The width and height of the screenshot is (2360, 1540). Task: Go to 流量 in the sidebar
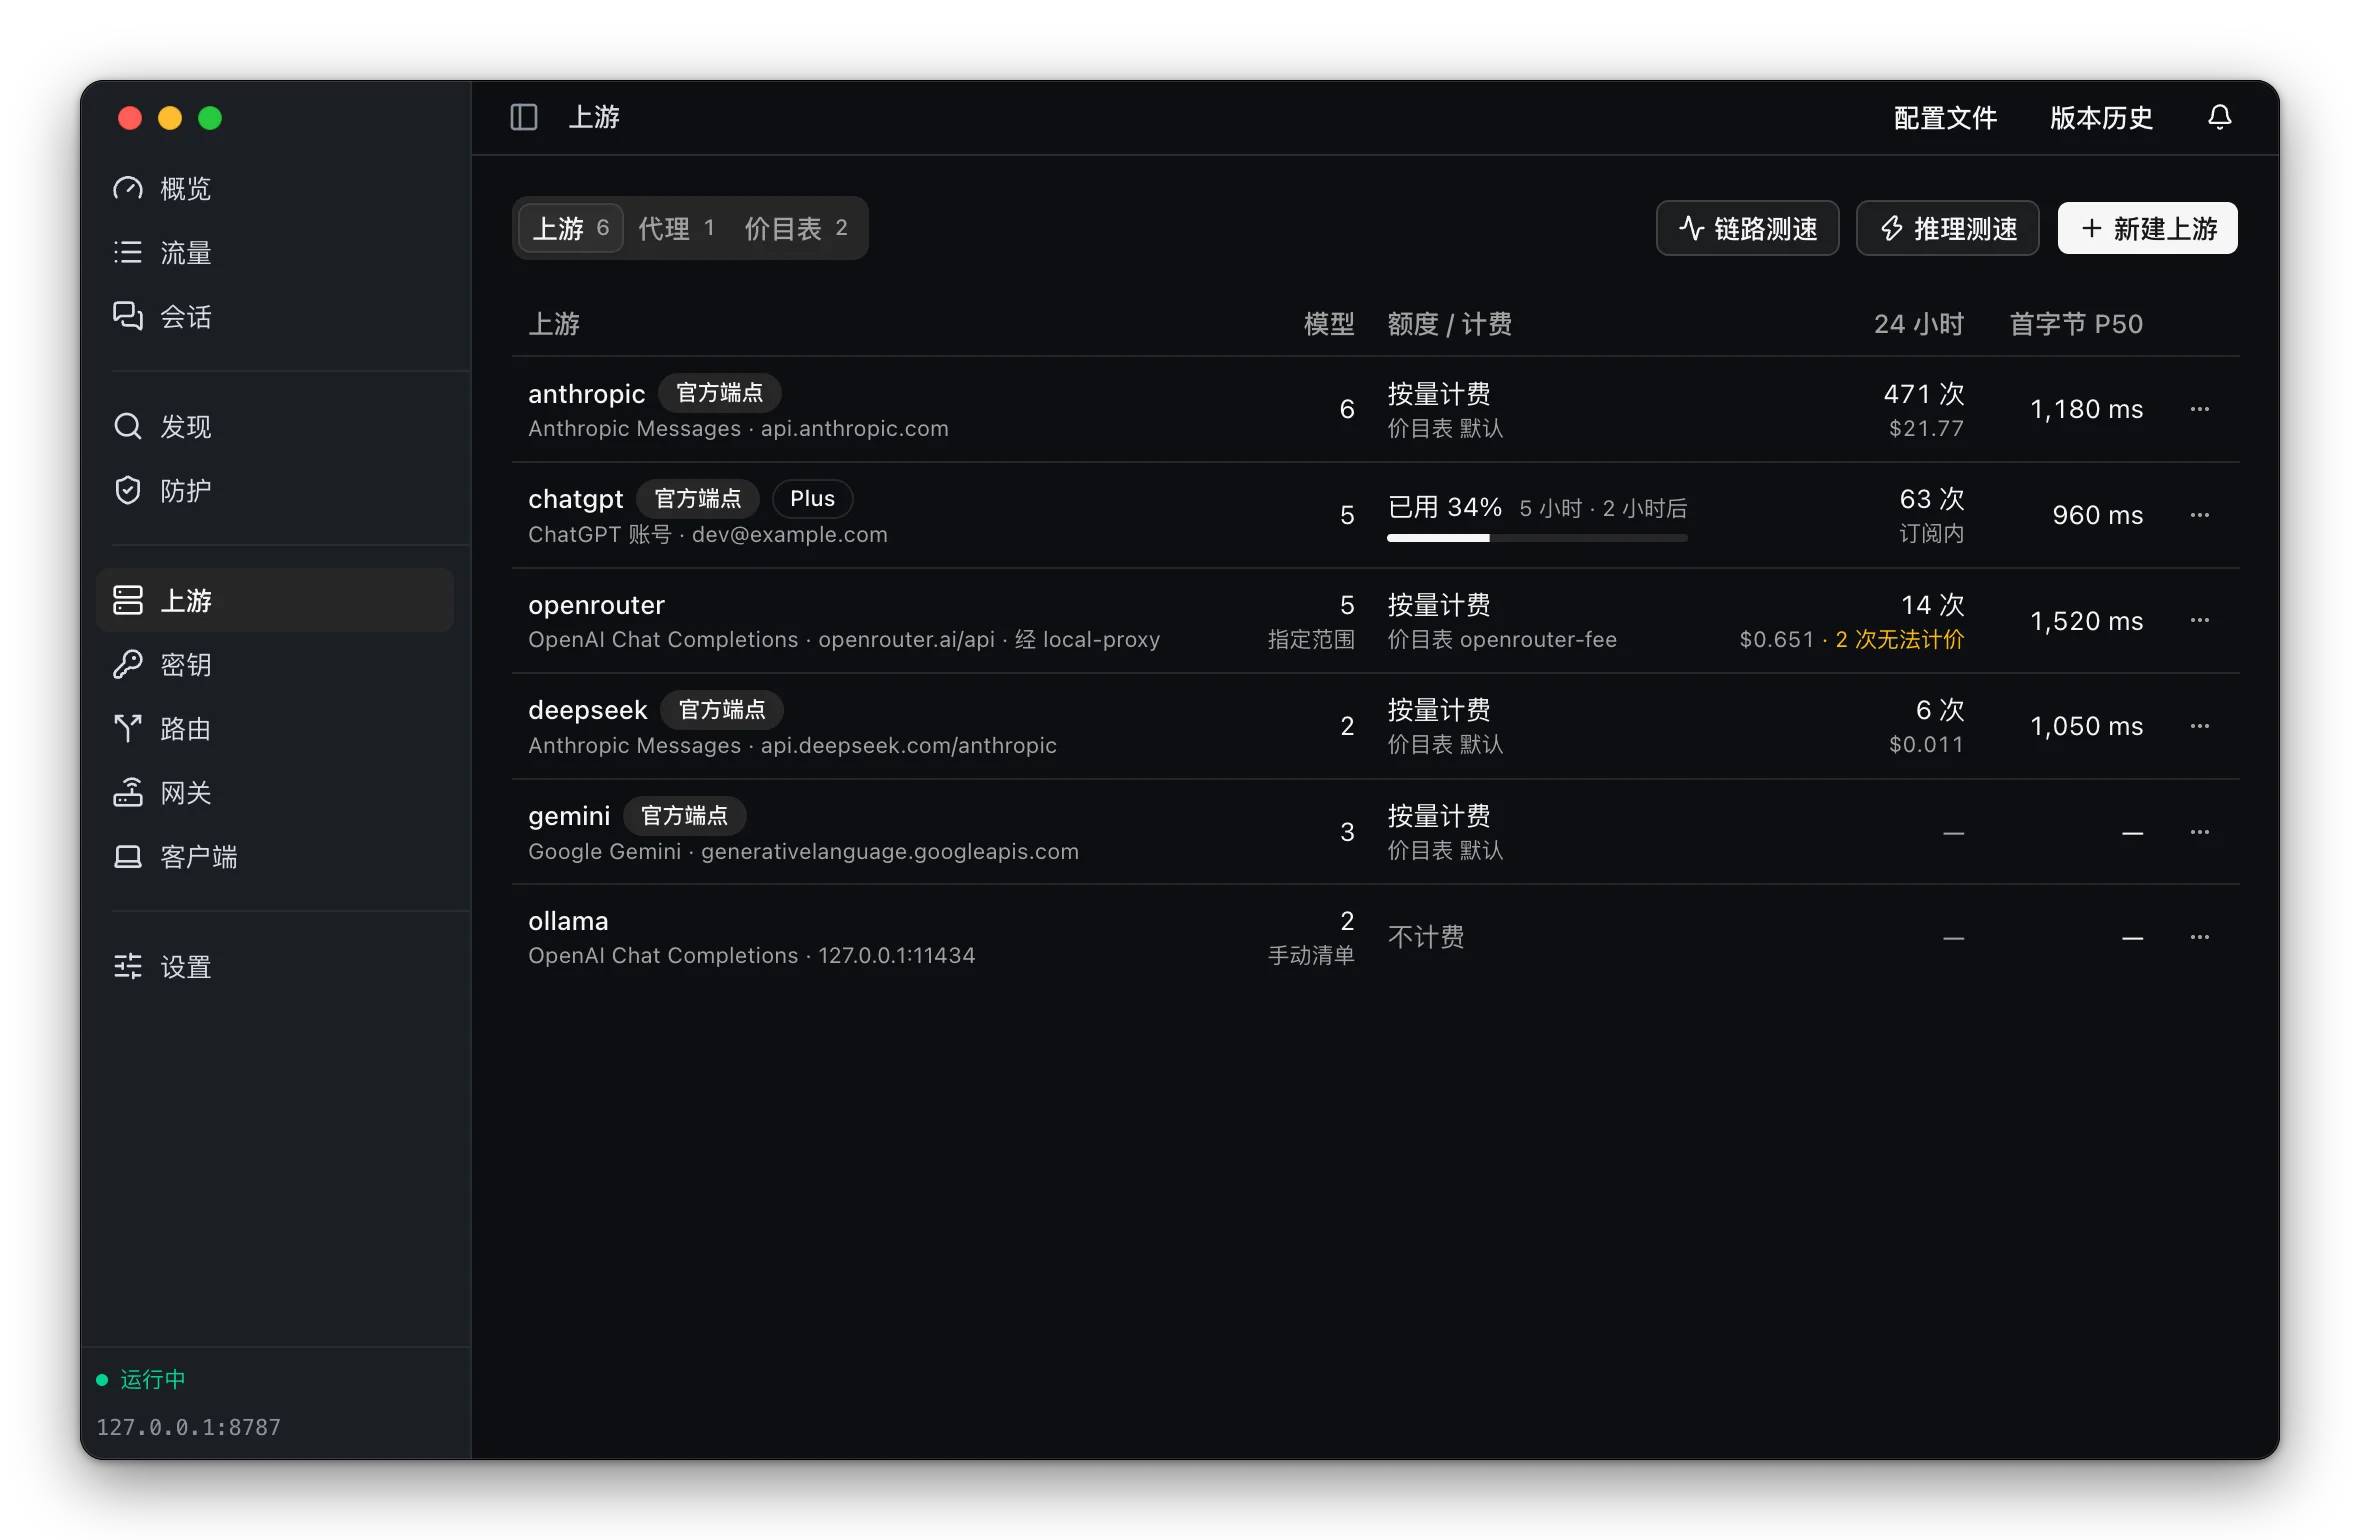click(x=274, y=252)
